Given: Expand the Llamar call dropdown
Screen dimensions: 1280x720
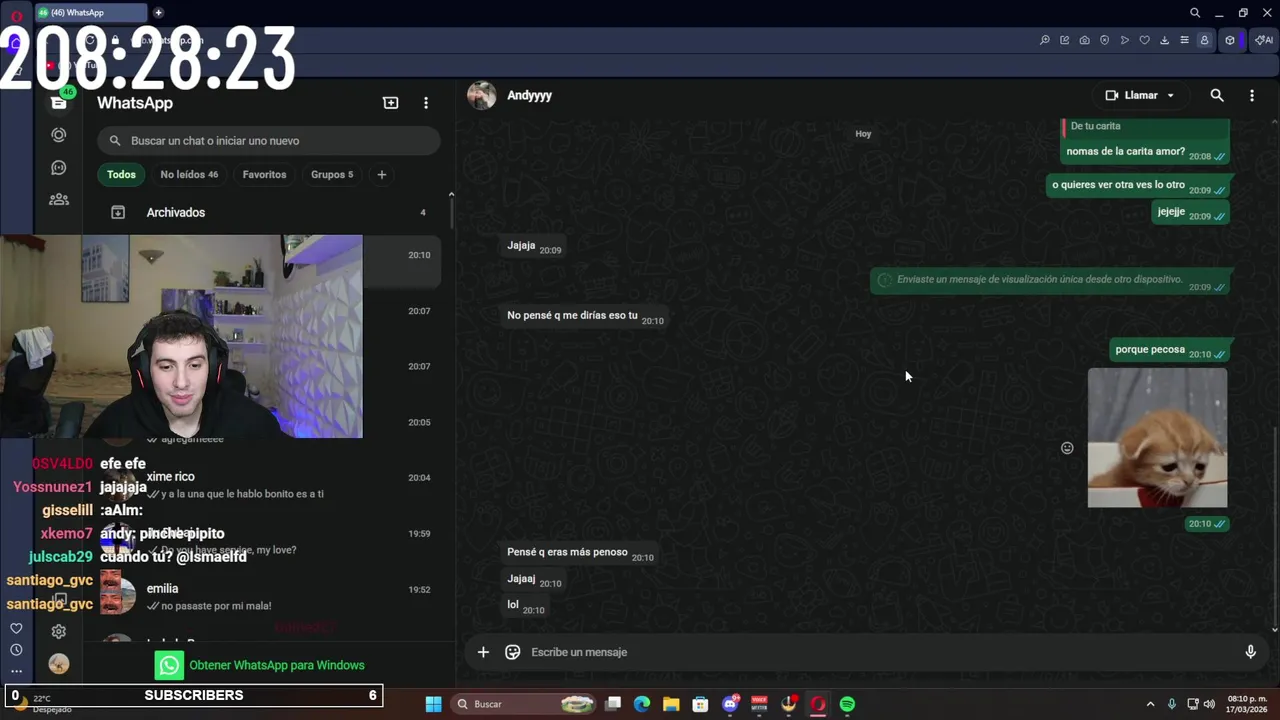Looking at the screenshot, I should [x=1171, y=96].
